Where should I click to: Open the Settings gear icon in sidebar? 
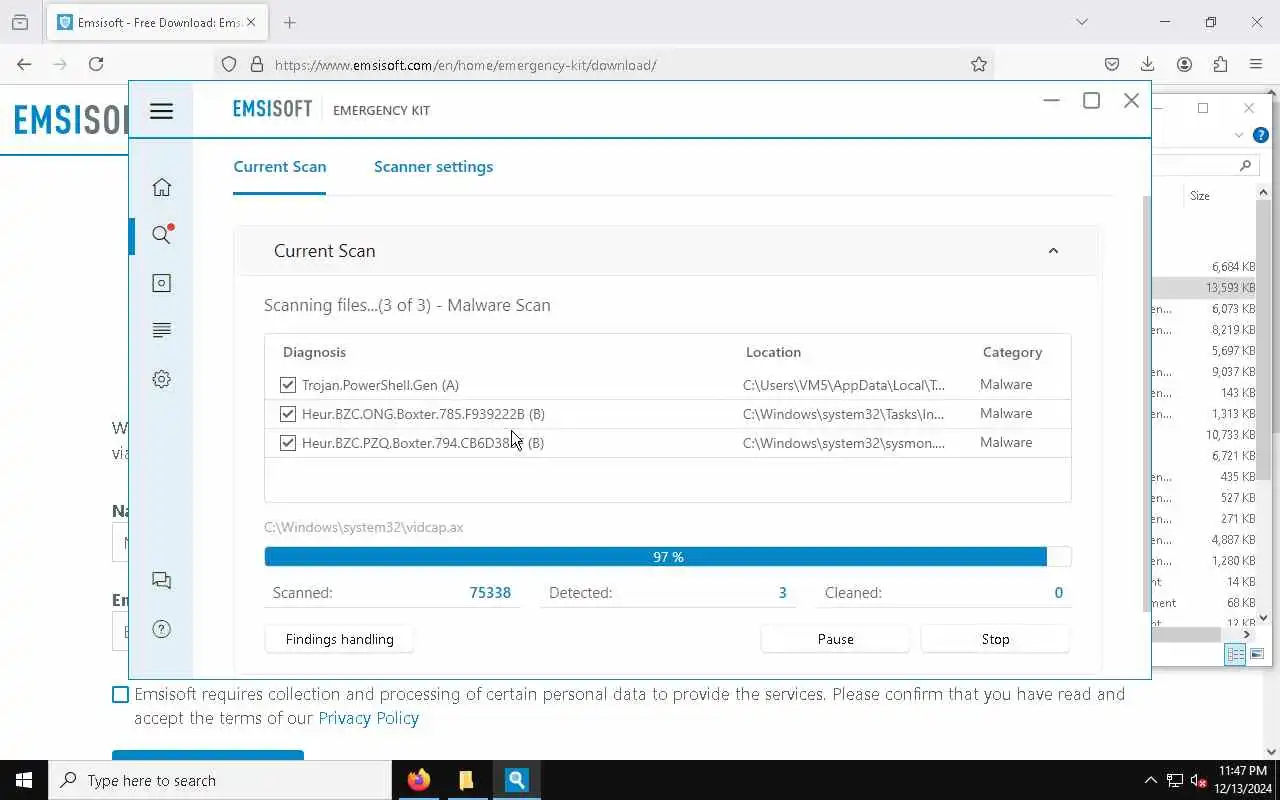point(161,379)
